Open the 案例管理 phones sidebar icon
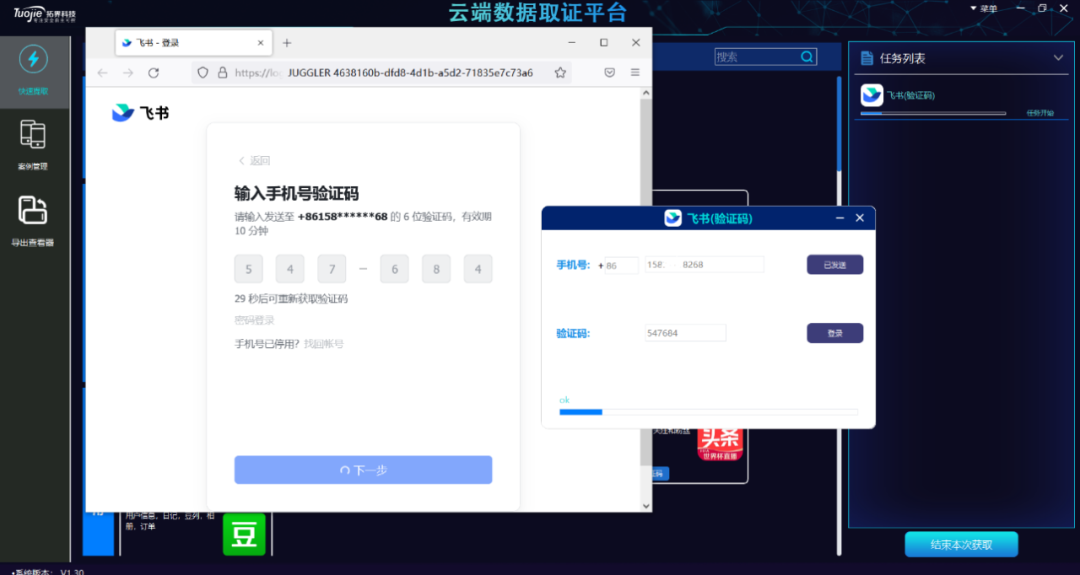 tap(32, 134)
